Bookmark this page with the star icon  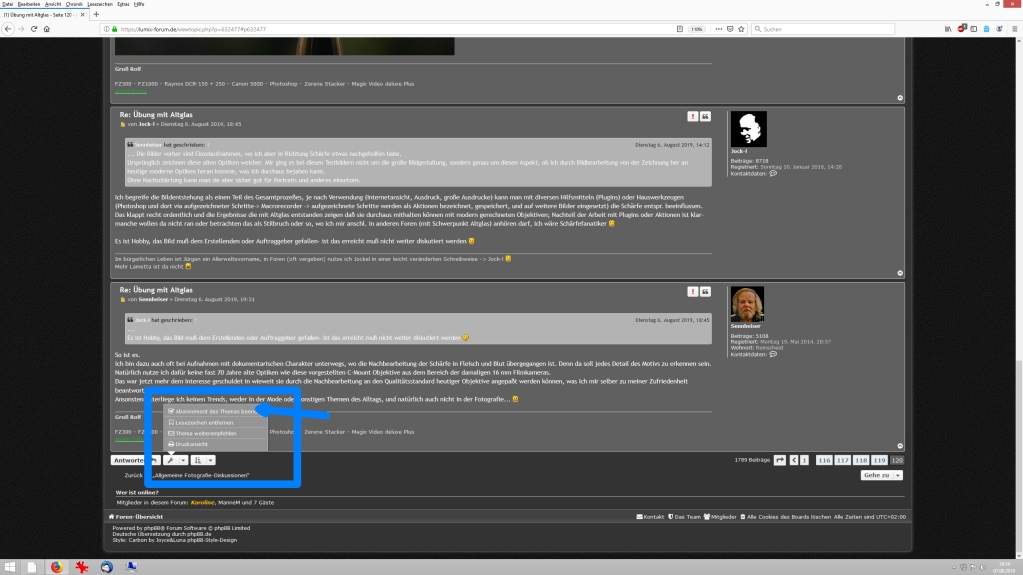click(741, 29)
